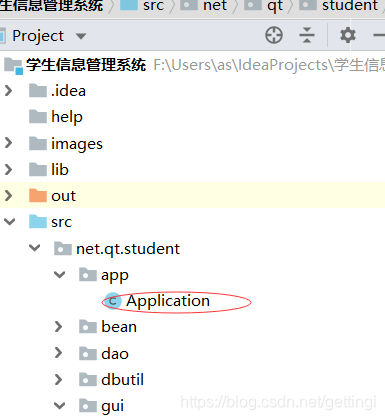Expand the out folder chevron
385x420 pixels.
pyautogui.click(x=9, y=196)
